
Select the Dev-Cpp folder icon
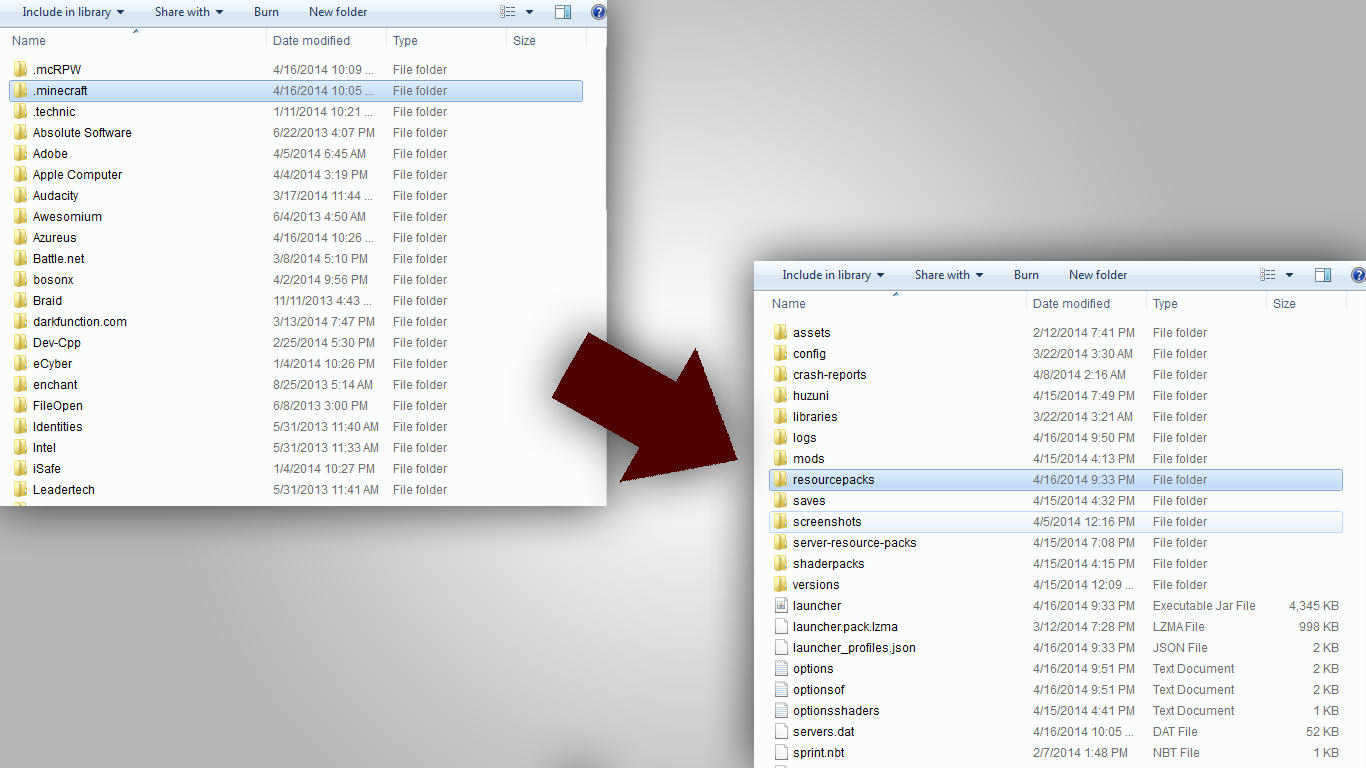[x=20, y=342]
